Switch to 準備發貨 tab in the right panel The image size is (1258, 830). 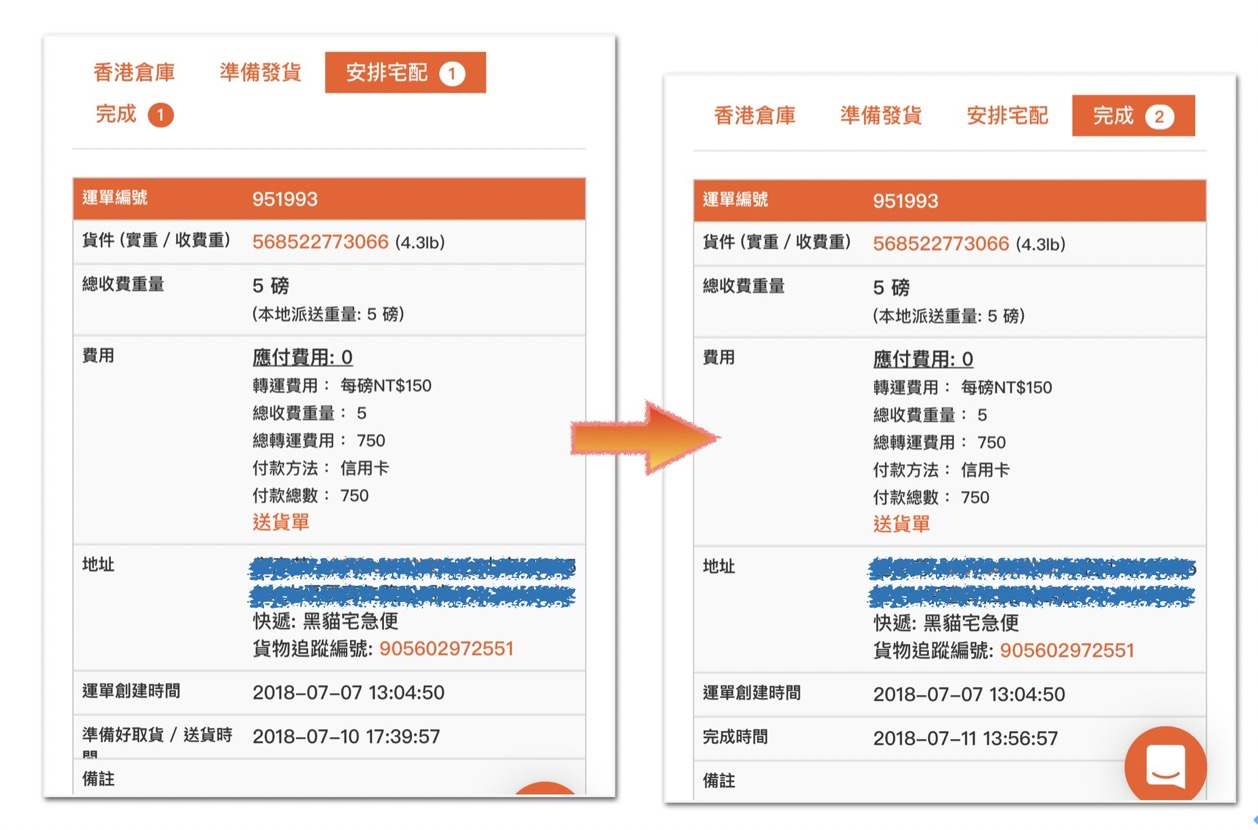(x=881, y=116)
